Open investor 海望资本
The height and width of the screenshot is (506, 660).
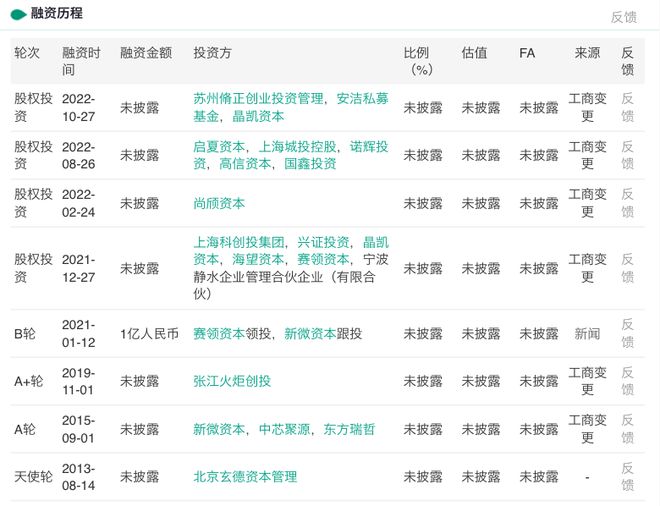coord(258,259)
